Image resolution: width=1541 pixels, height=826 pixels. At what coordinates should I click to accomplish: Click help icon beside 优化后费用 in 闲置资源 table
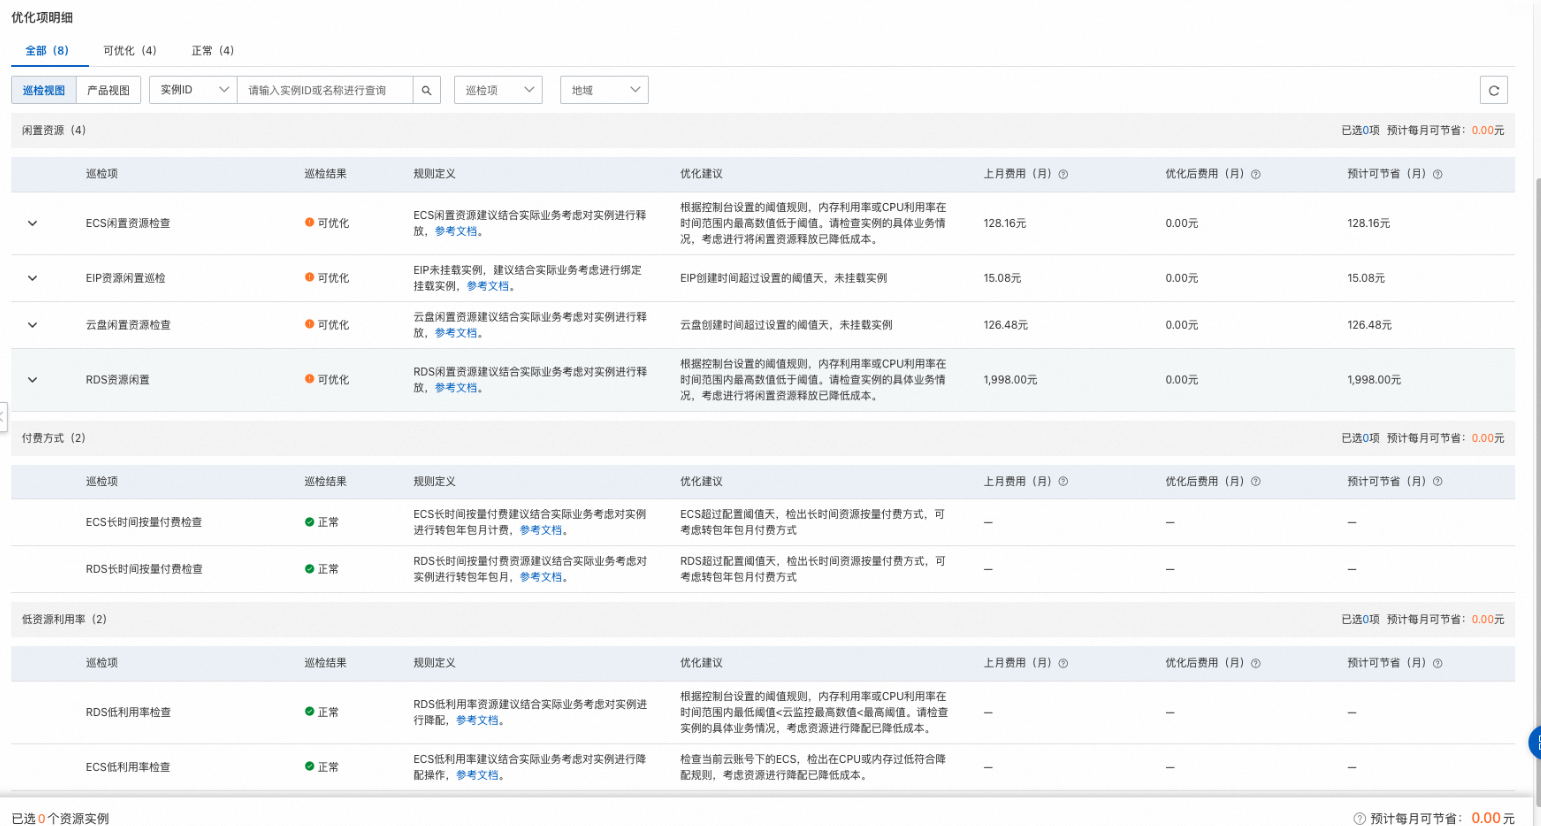pos(1255,174)
